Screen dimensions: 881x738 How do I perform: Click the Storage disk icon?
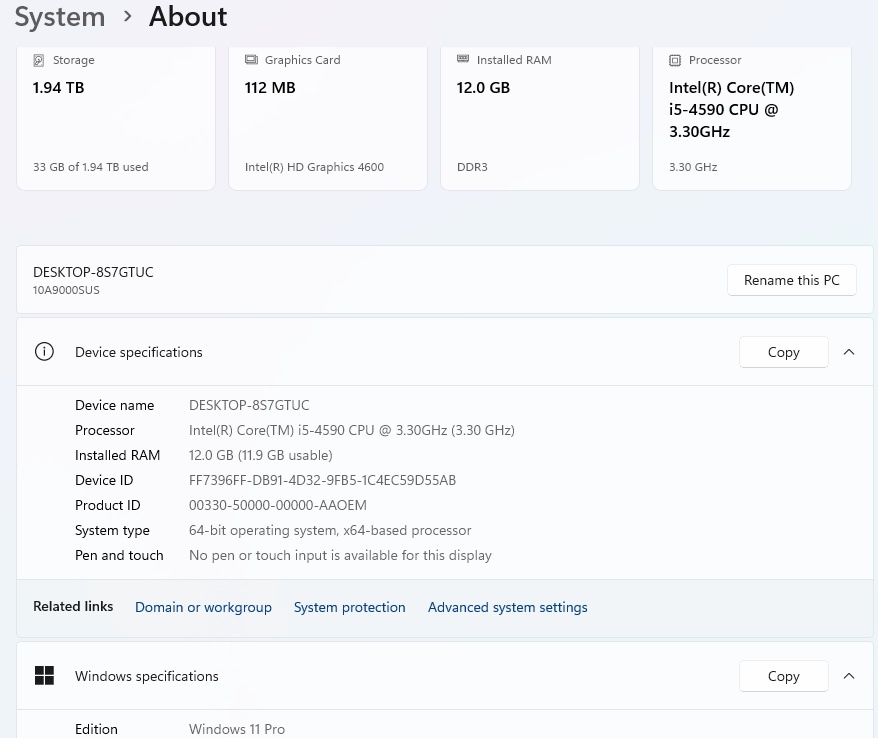click(x=39, y=60)
